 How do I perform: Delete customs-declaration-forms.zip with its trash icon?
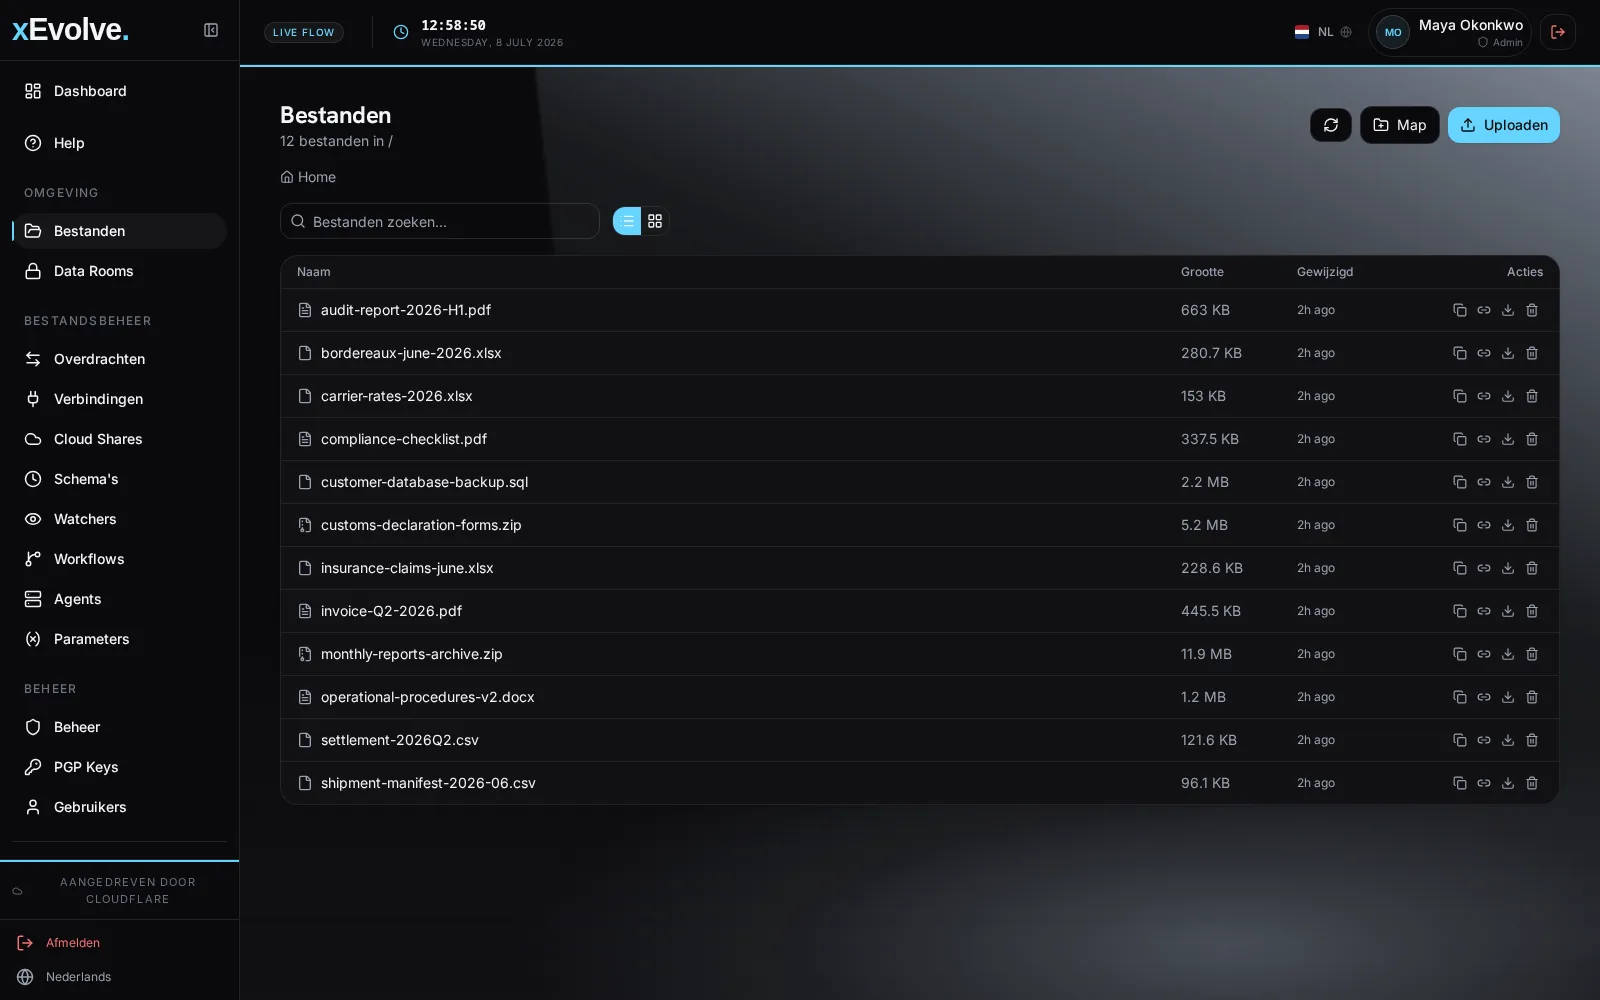pyautogui.click(x=1532, y=525)
